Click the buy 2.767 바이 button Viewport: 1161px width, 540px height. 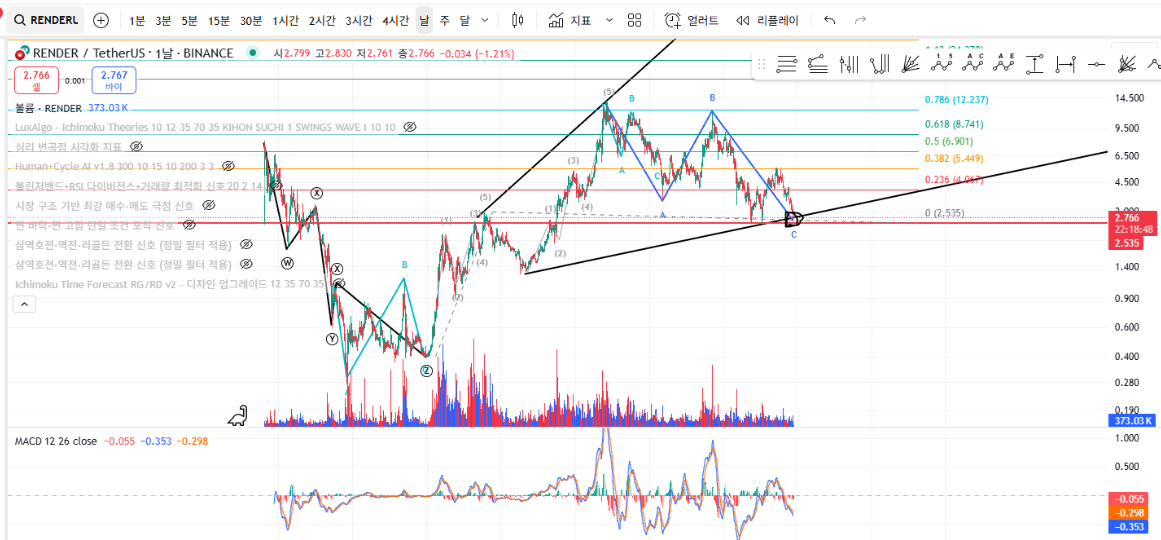tap(114, 80)
